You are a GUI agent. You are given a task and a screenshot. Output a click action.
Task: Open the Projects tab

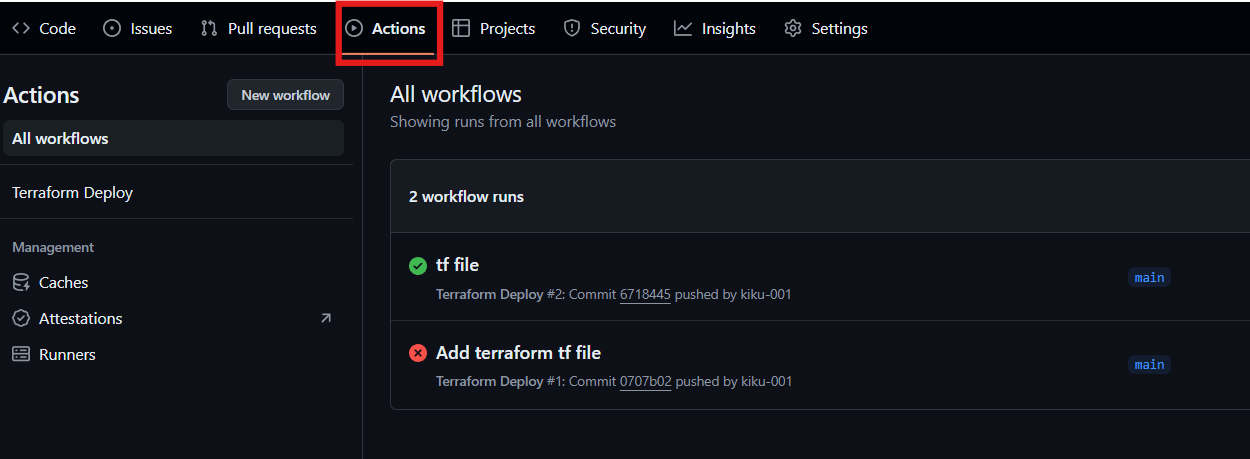494,29
